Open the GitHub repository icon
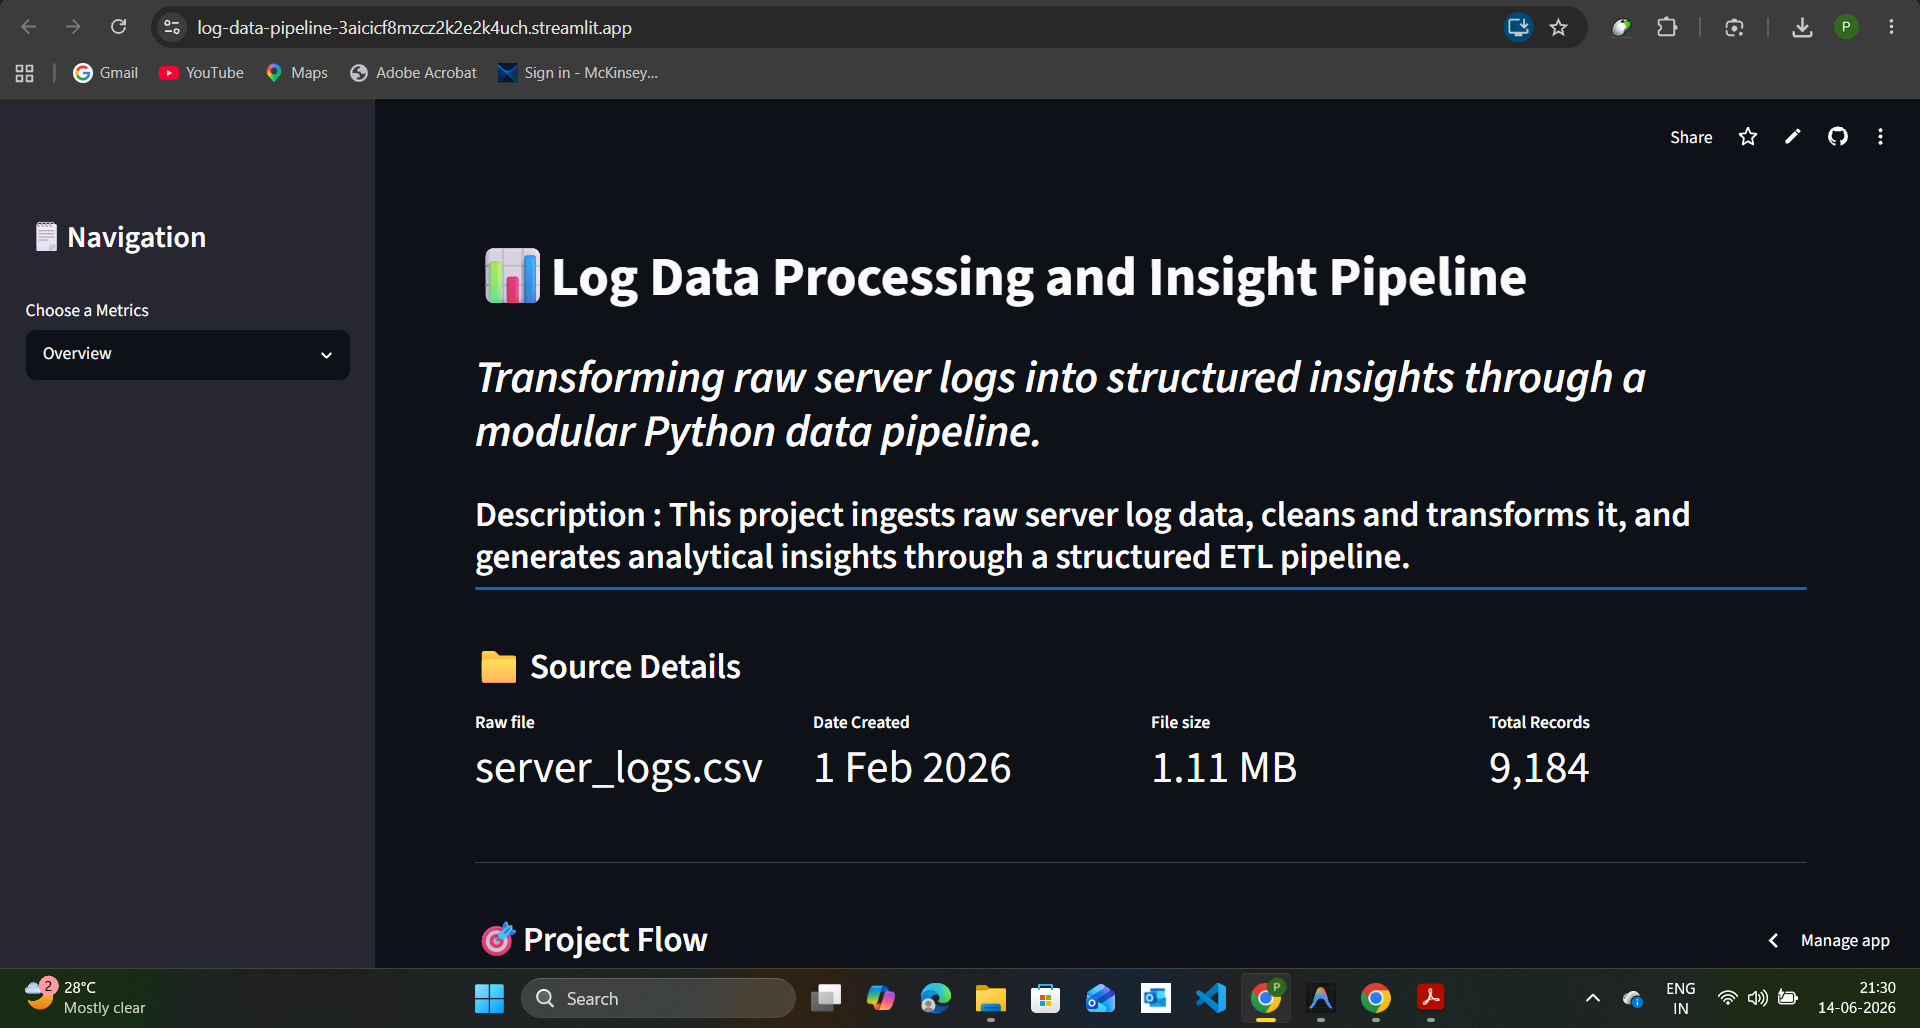This screenshot has height=1028, width=1920. pyautogui.click(x=1838, y=137)
